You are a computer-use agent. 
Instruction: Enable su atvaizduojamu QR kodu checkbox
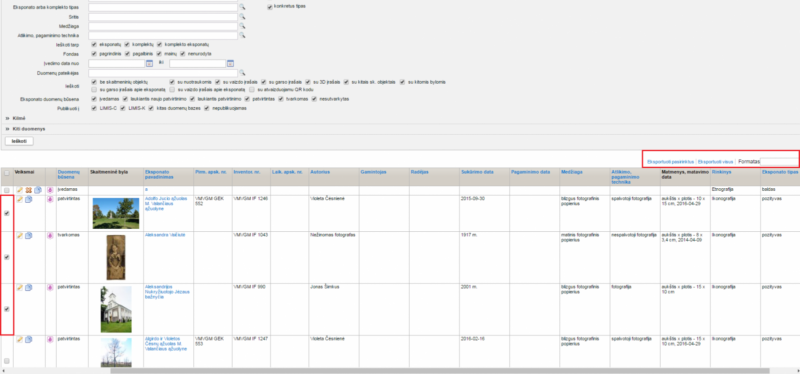point(252,89)
